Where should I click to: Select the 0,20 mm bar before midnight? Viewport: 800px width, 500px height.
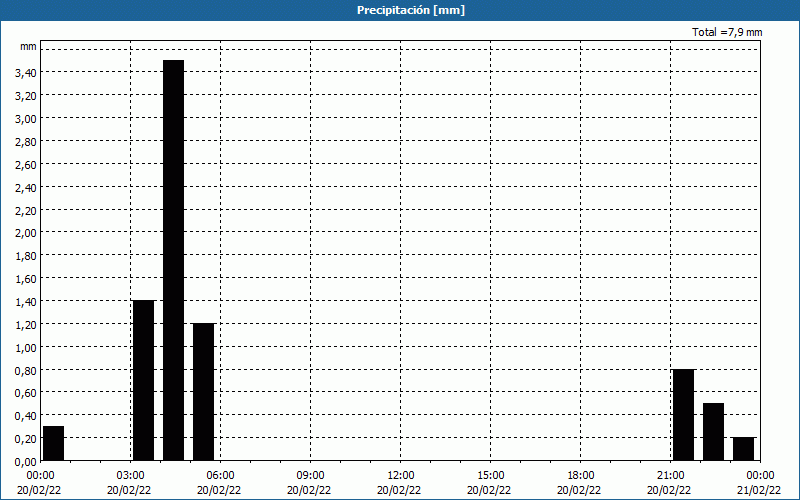pyautogui.click(x=743, y=449)
